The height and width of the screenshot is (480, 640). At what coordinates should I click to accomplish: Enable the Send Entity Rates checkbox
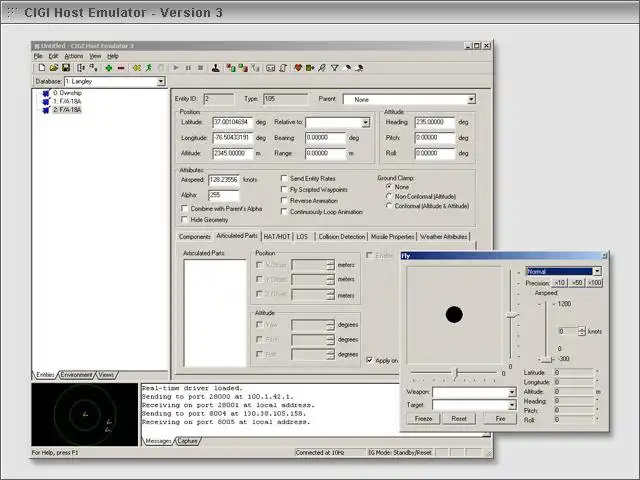(284, 177)
